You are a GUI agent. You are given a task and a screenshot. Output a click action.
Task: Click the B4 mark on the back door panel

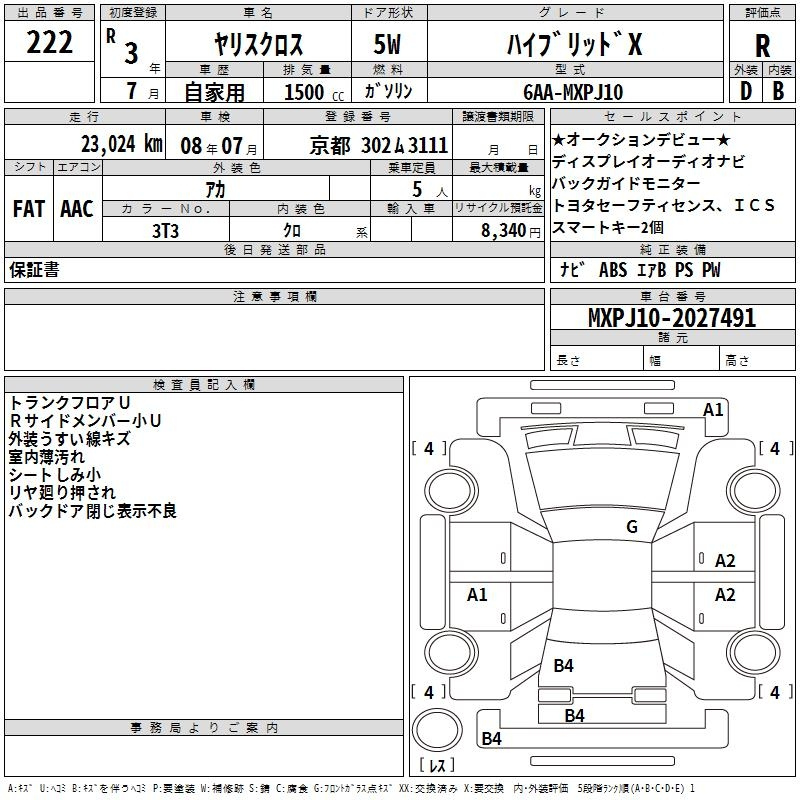563,666
